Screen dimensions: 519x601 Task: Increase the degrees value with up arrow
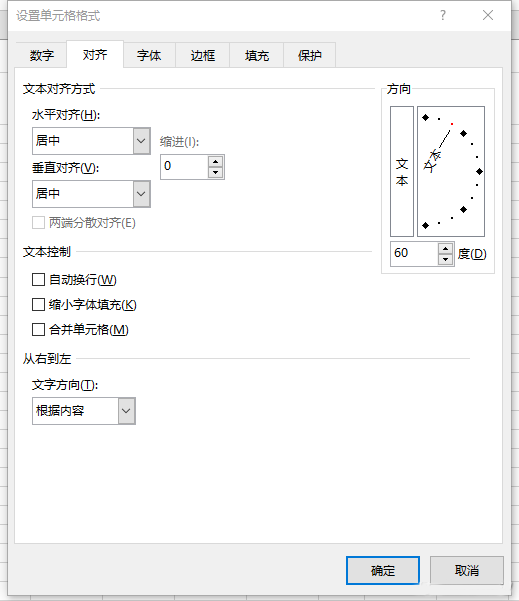coord(445,249)
